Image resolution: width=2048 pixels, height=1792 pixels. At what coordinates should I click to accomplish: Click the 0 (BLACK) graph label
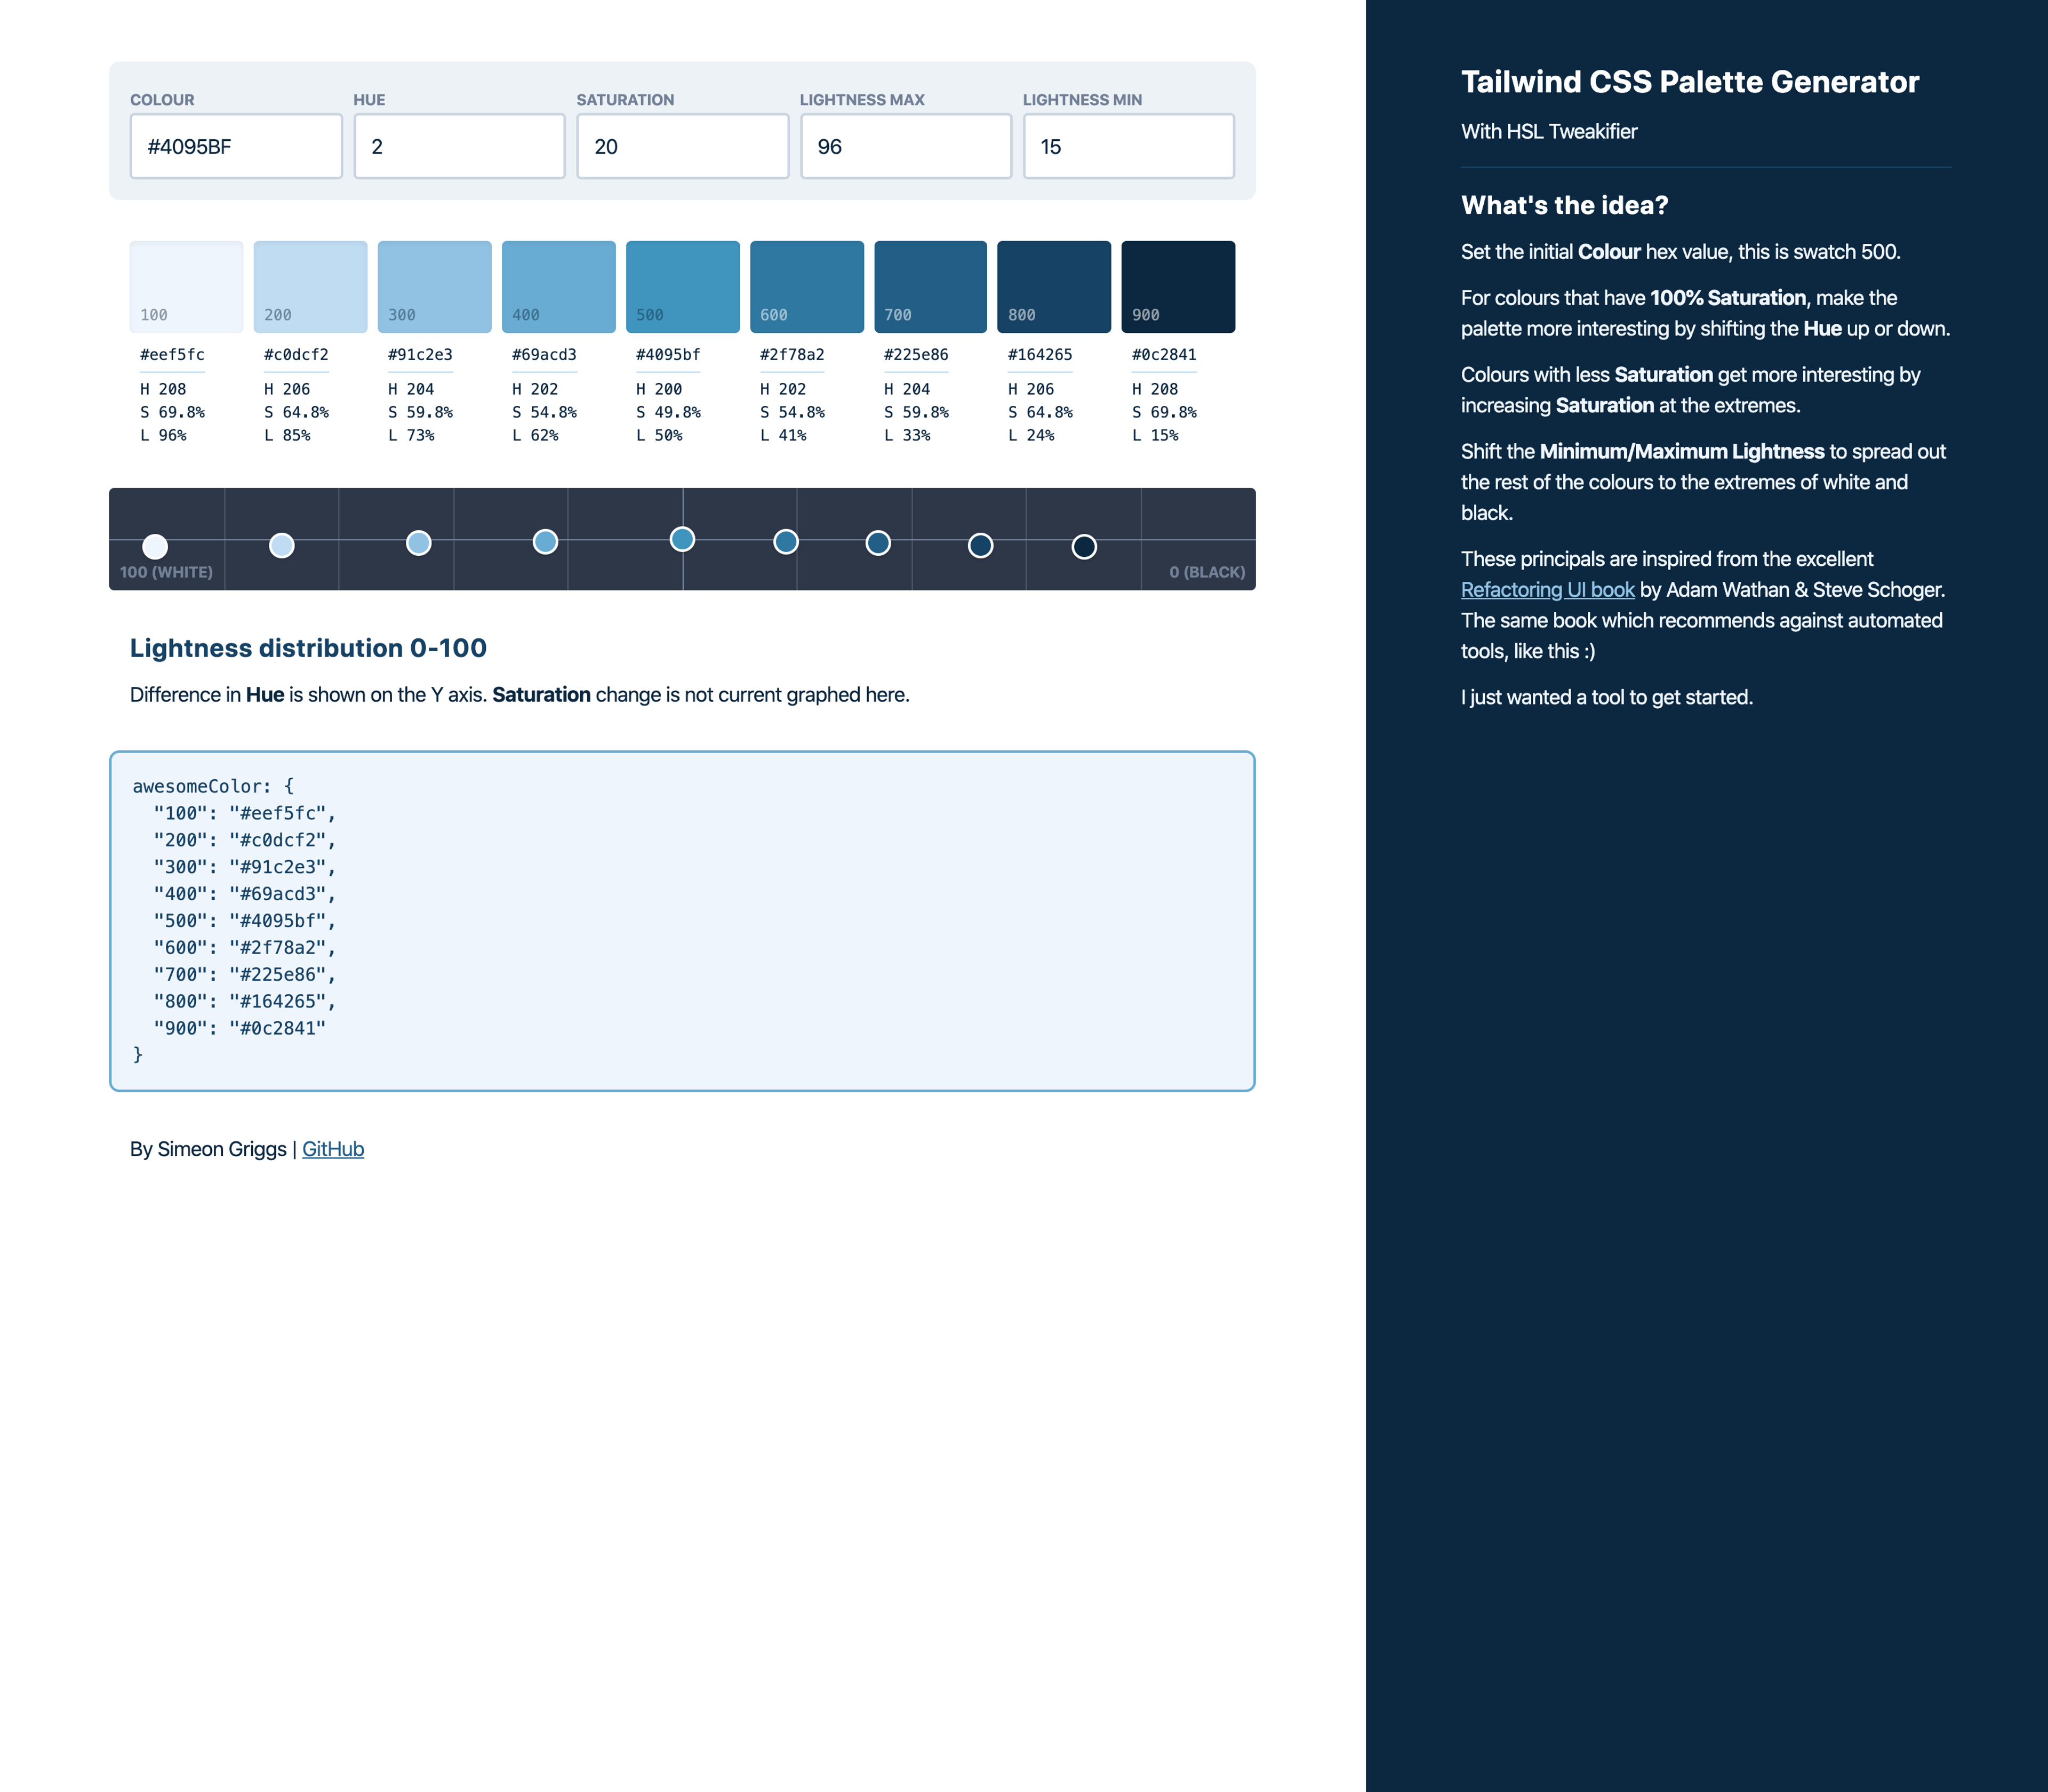(1207, 572)
